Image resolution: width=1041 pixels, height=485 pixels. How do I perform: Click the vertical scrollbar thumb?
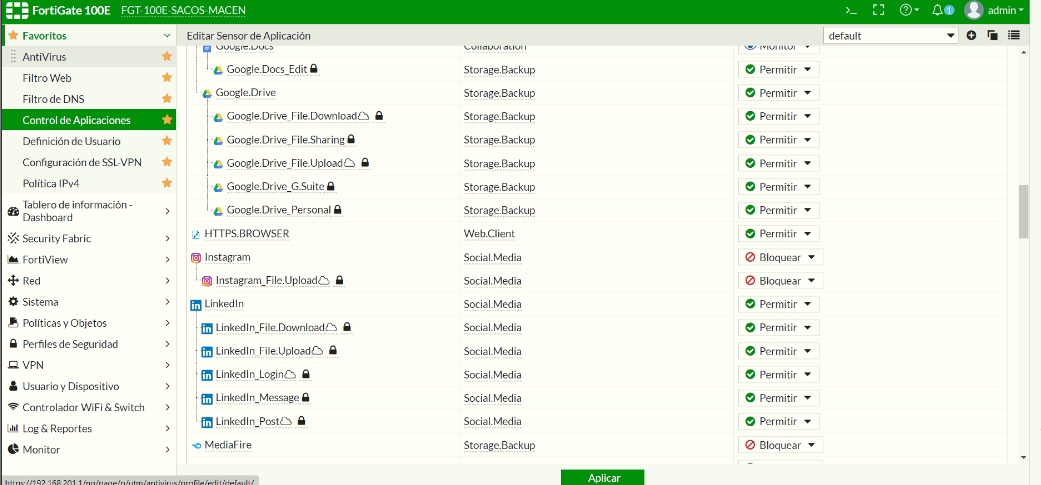[x=1023, y=210]
